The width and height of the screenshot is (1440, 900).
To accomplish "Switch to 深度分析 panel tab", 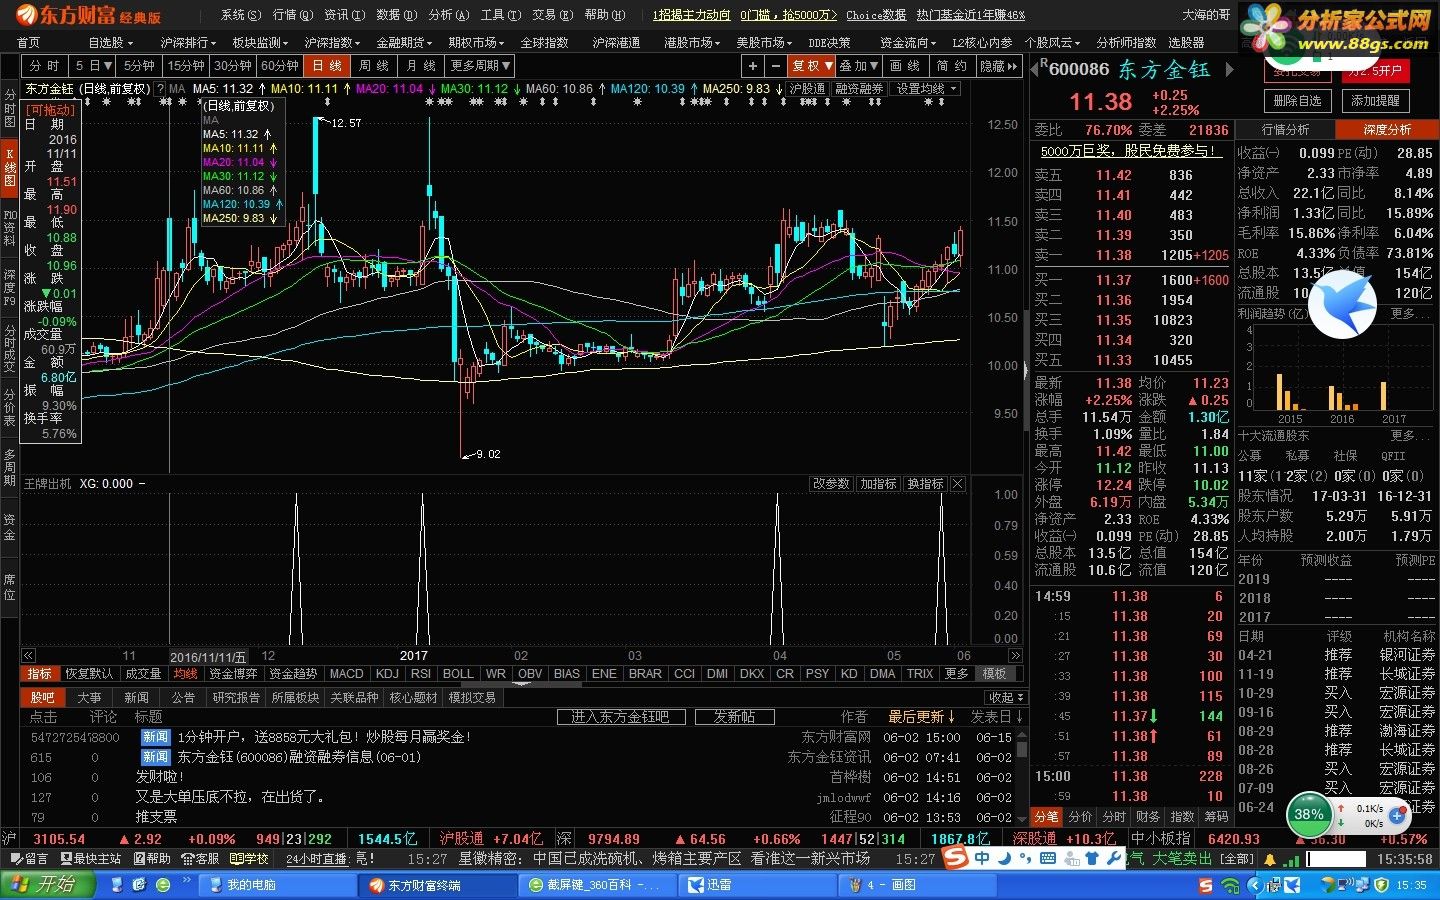I will coord(1387,130).
